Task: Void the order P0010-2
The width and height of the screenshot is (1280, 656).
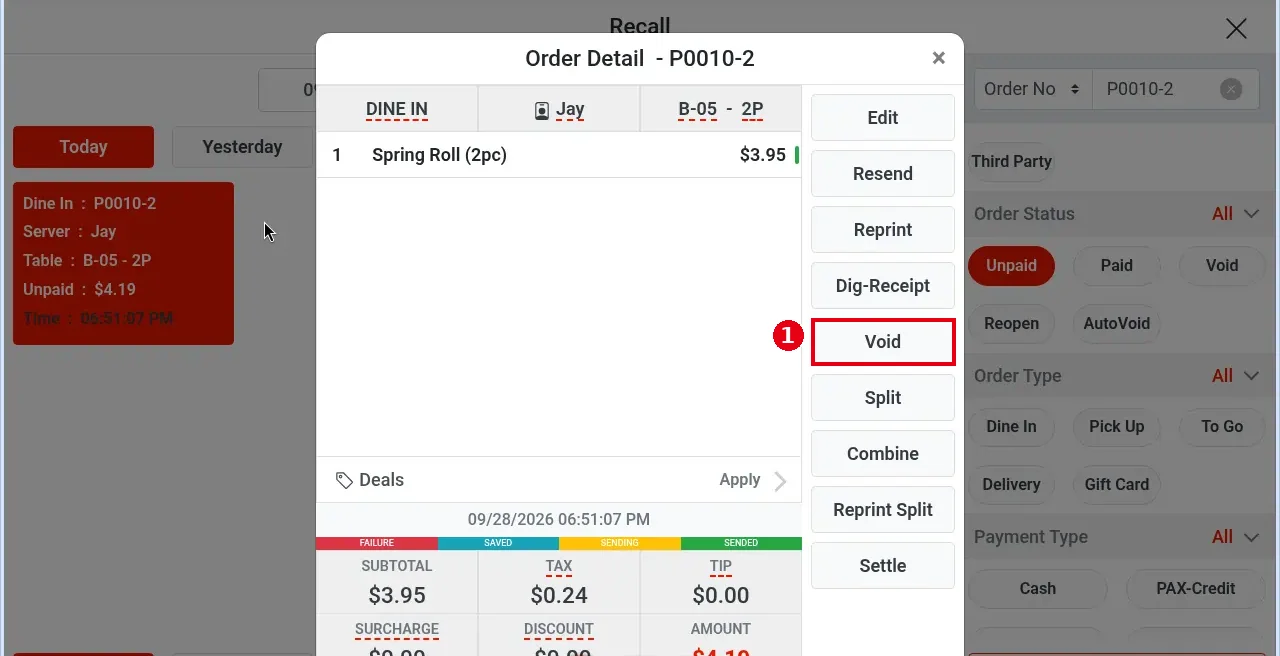Action: click(883, 341)
